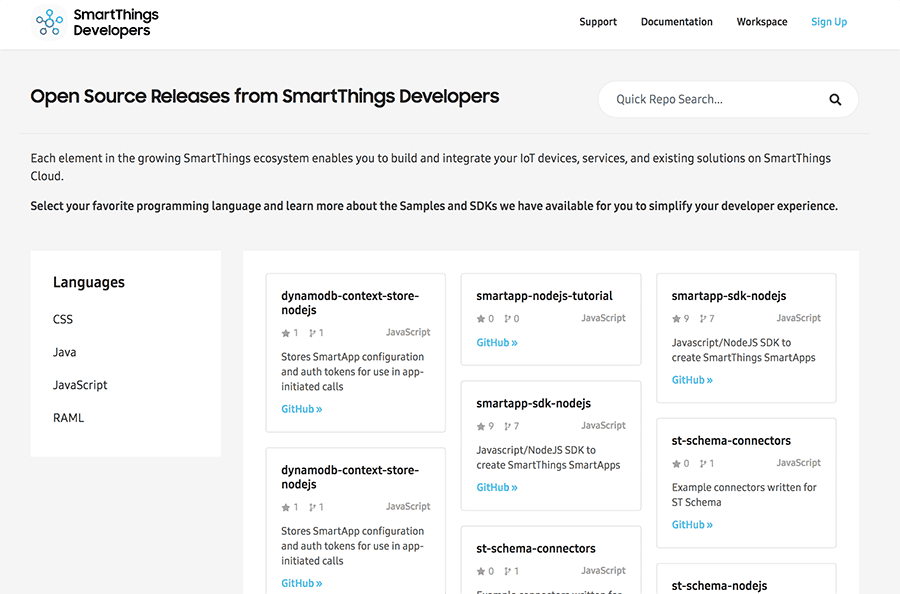Click fork icon on right-column st-schema-connectors card
Image resolution: width=900 pixels, height=594 pixels.
click(x=703, y=464)
